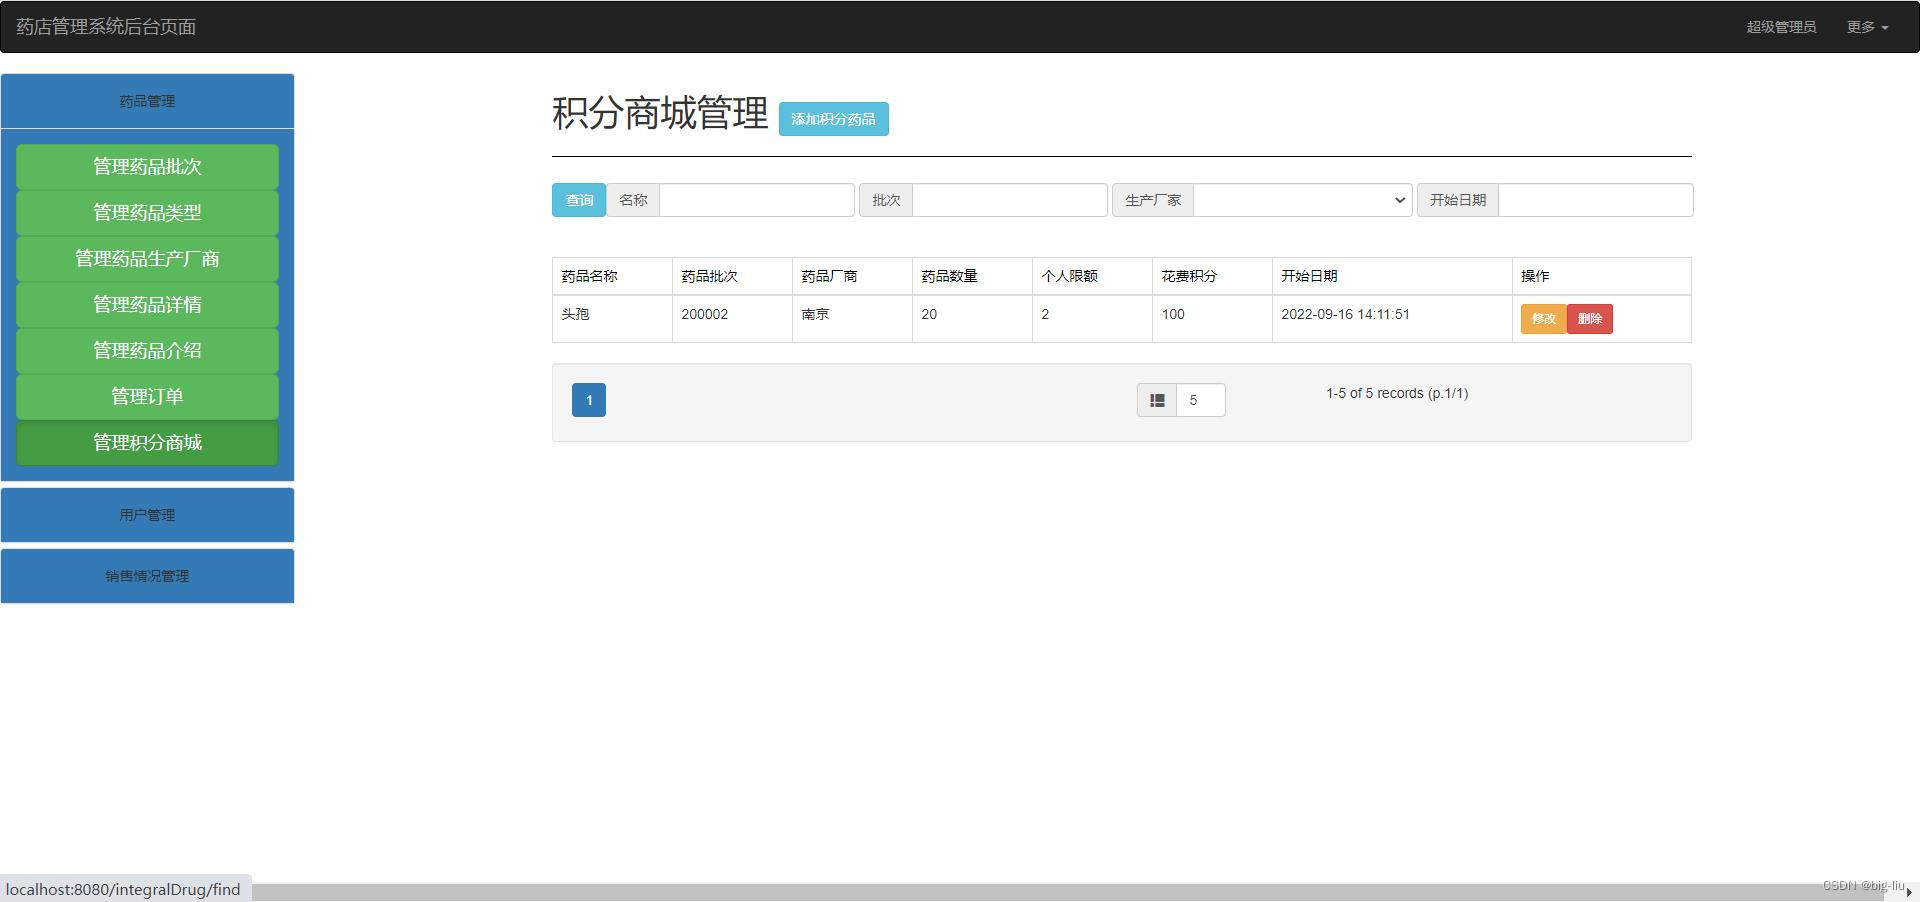Screen dimensions: 1920x902
Task: Open the 用户管理 sidebar section
Action: click(x=146, y=514)
